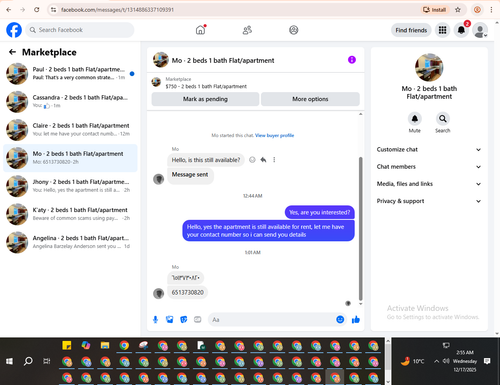
Task: Mute the conversation with bell icon
Action: click(415, 119)
